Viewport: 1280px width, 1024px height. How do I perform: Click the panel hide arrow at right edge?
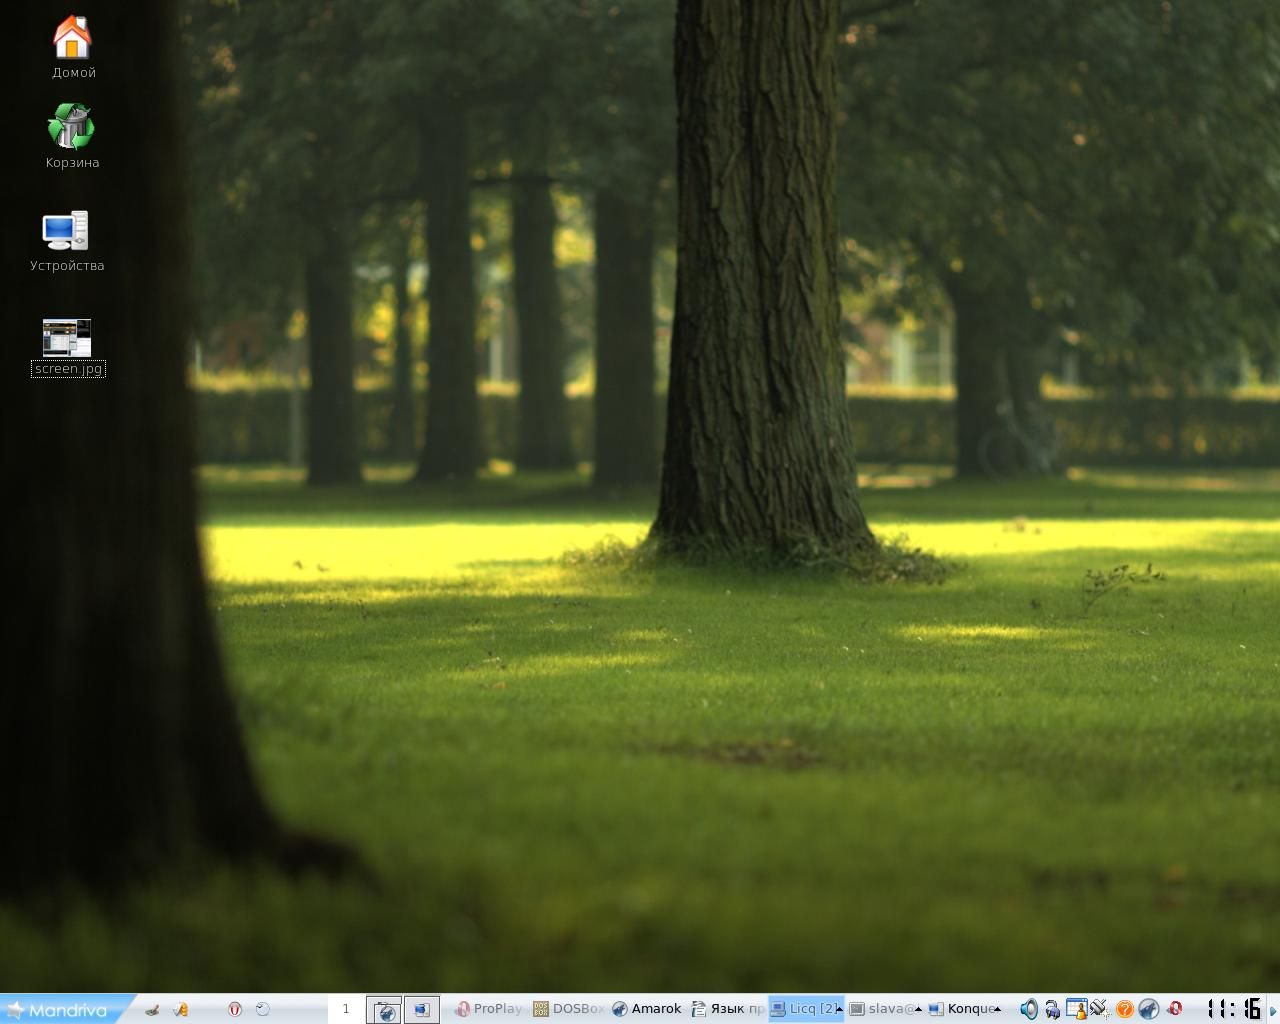(x=1274, y=1009)
